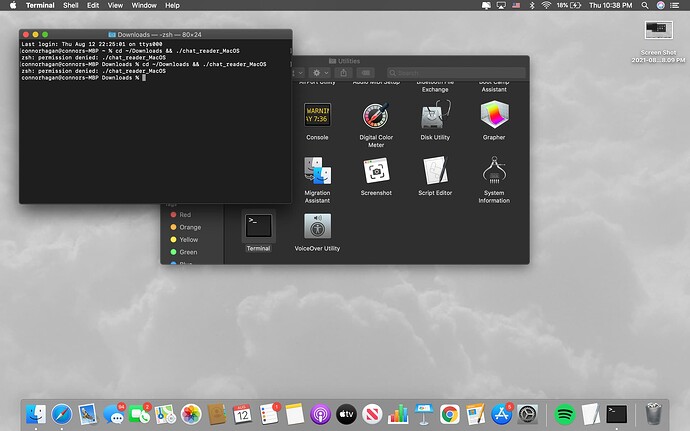Viewport: 690px width, 431px height.
Task: Open Messages in the Dock
Action: pos(114,414)
